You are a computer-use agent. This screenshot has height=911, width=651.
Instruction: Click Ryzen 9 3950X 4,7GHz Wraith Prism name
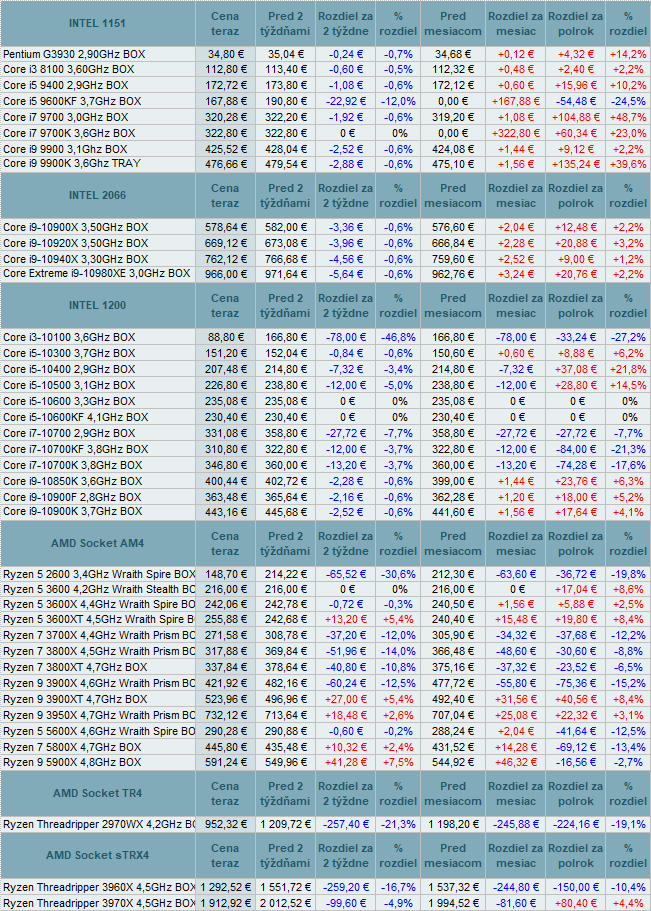[x=99, y=715]
